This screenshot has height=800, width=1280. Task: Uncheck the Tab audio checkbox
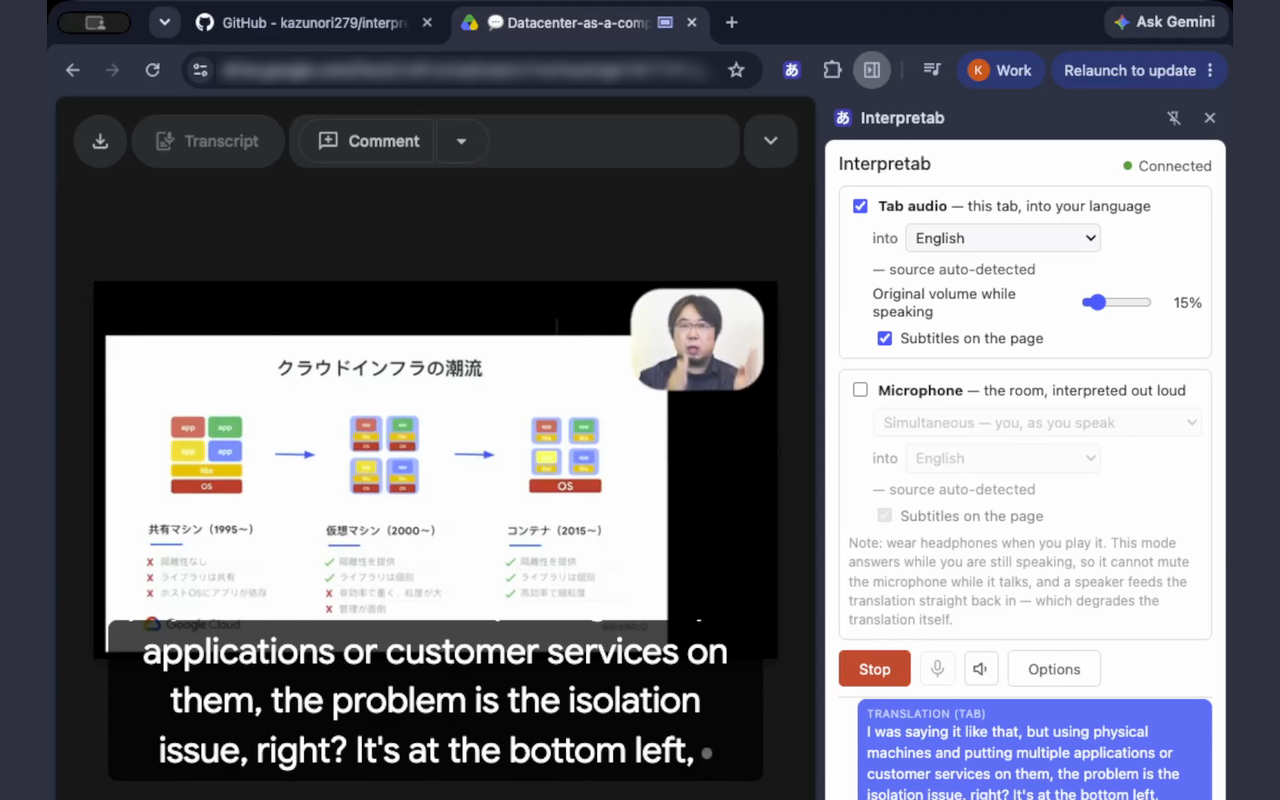pyautogui.click(x=860, y=206)
